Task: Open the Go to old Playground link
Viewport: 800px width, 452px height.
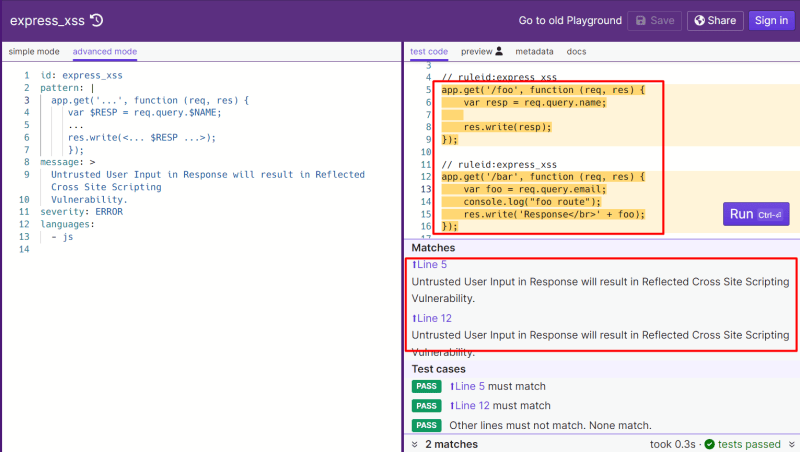Action: click(x=570, y=20)
